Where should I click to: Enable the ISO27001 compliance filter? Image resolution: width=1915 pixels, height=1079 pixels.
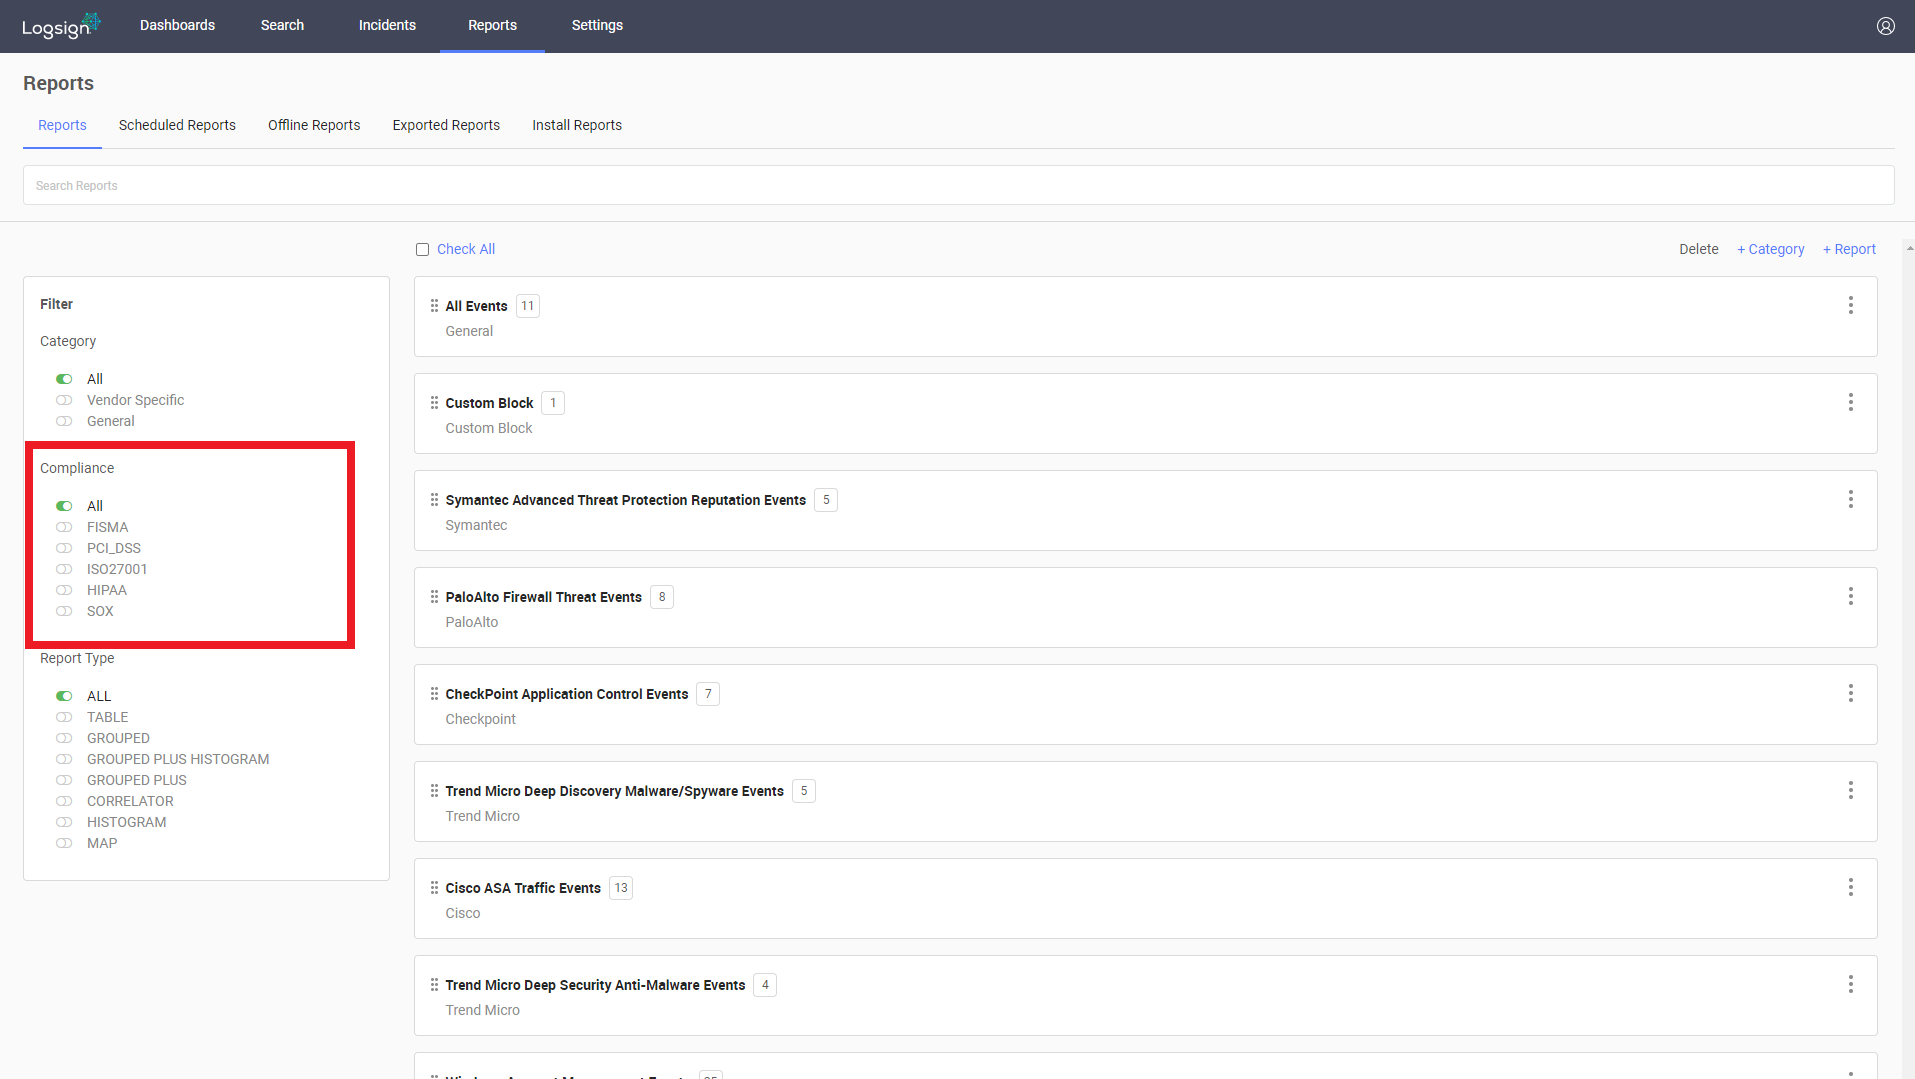[x=64, y=569]
